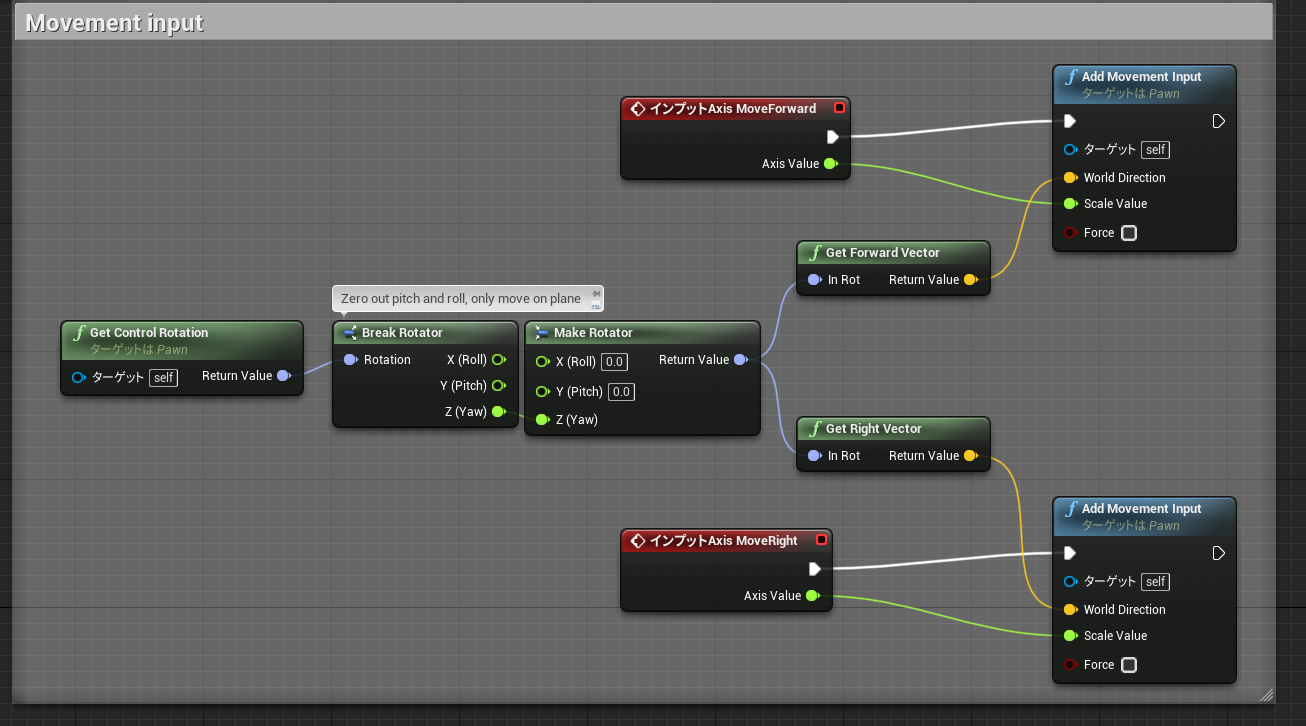Click the top Add Movement Input exec input pin
The width and height of the screenshot is (1306, 726).
(1070, 121)
